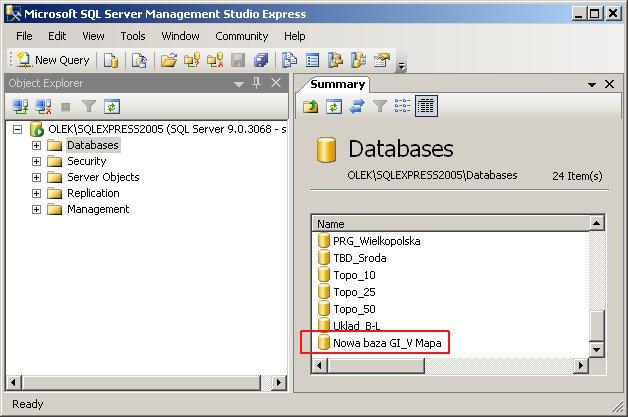
Task: Select the Server Objects folder
Action: (103, 177)
